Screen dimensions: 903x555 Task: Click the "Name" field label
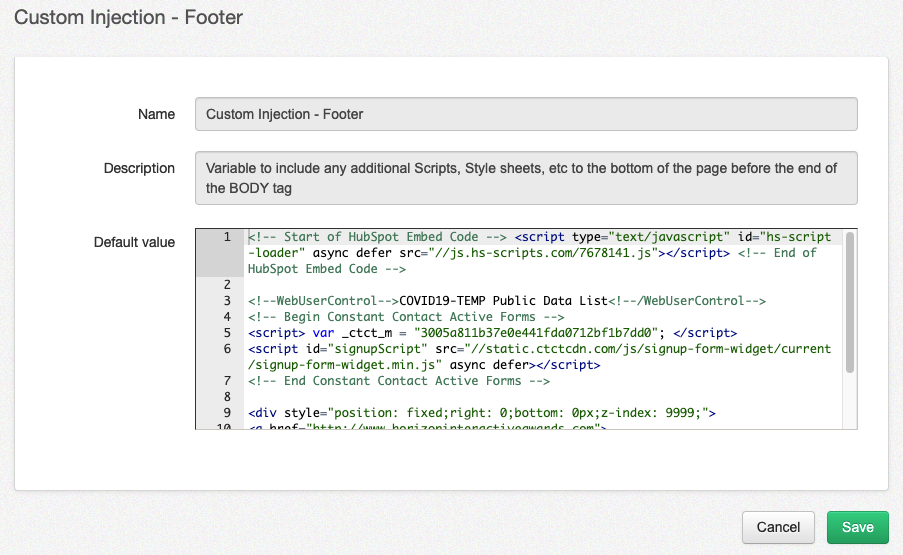157,114
